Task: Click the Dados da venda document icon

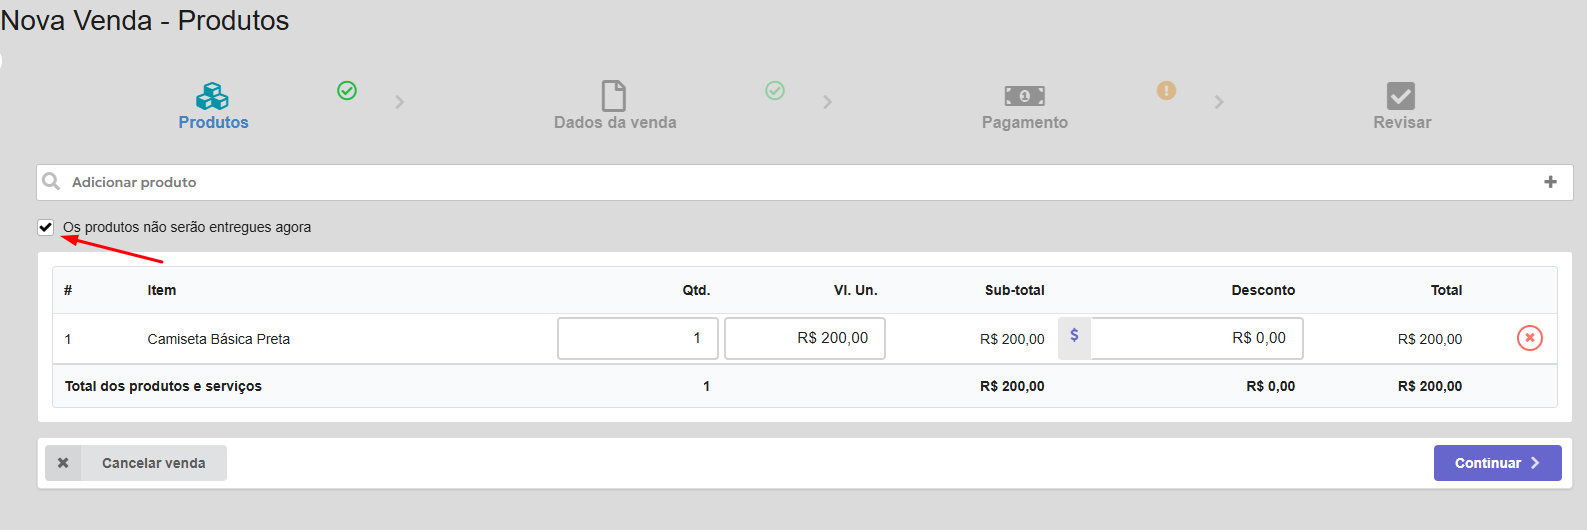Action: point(614,96)
